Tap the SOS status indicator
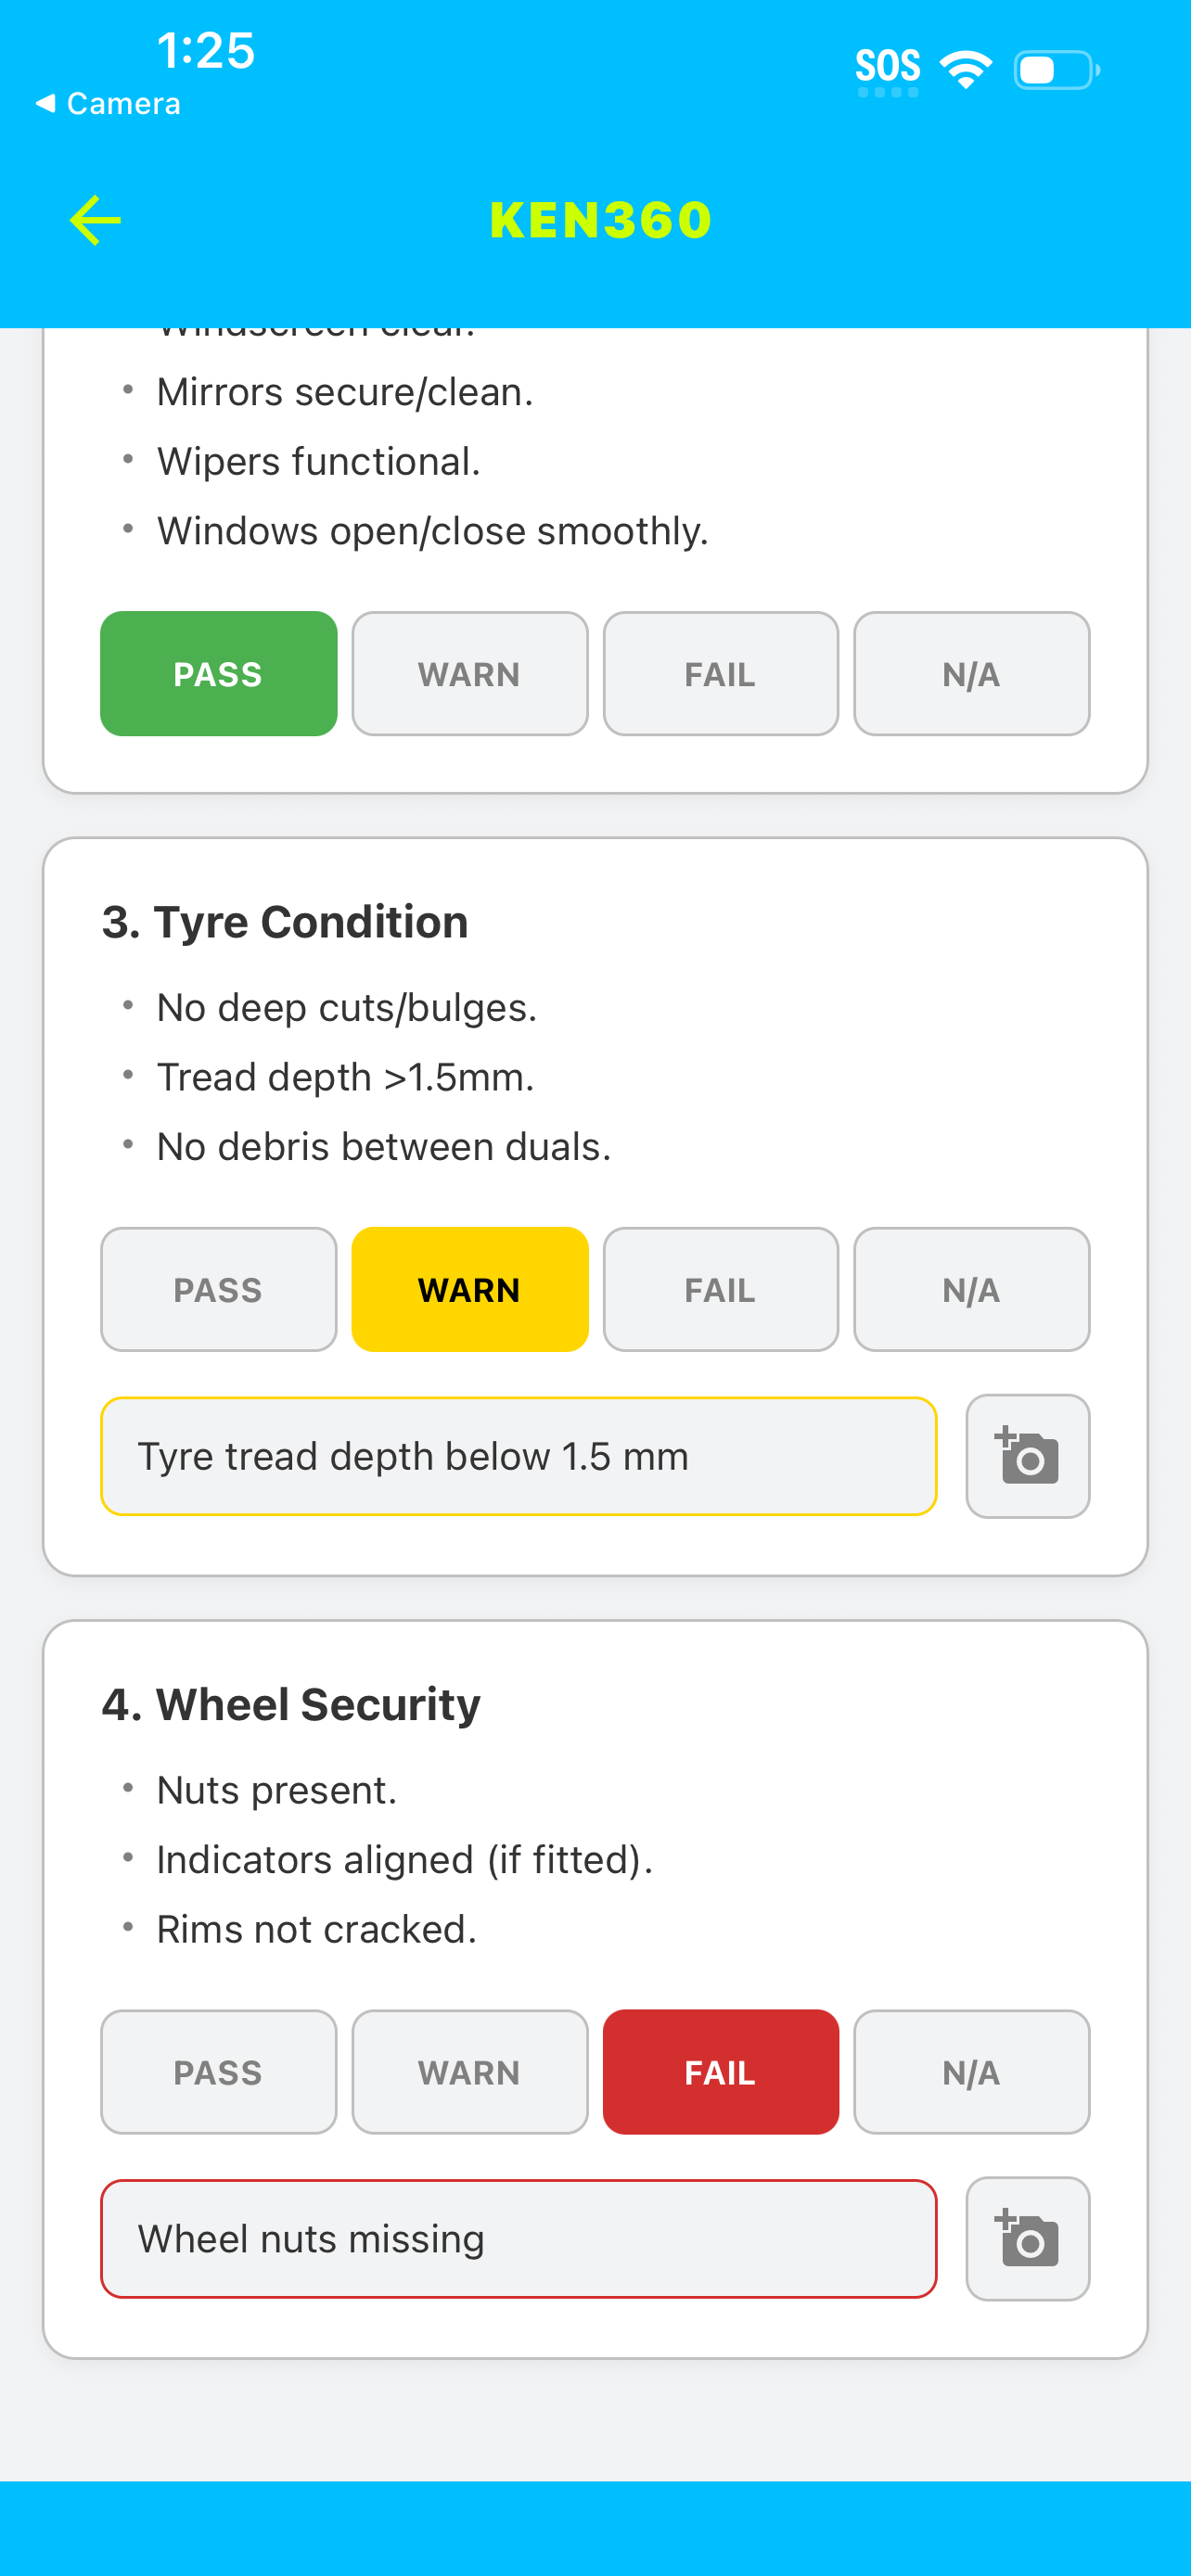Screen dimensions: 1191x2576 click(887, 69)
